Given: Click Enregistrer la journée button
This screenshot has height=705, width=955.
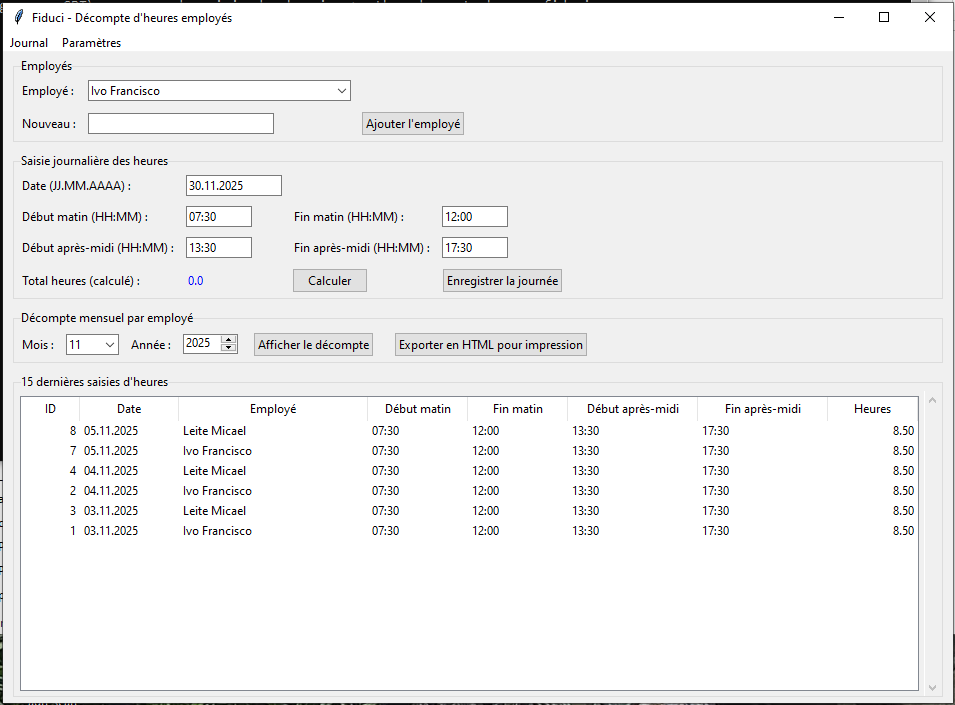Looking at the screenshot, I should (503, 281).
